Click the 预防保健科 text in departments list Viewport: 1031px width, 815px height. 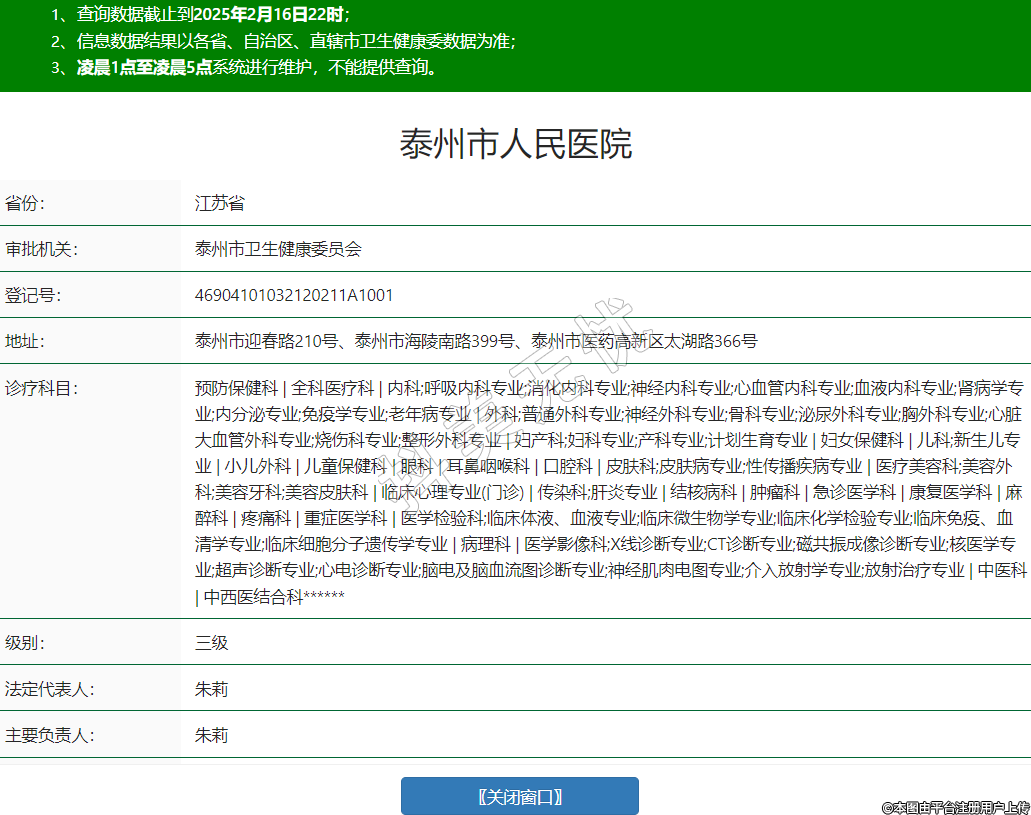click(236, 387)
